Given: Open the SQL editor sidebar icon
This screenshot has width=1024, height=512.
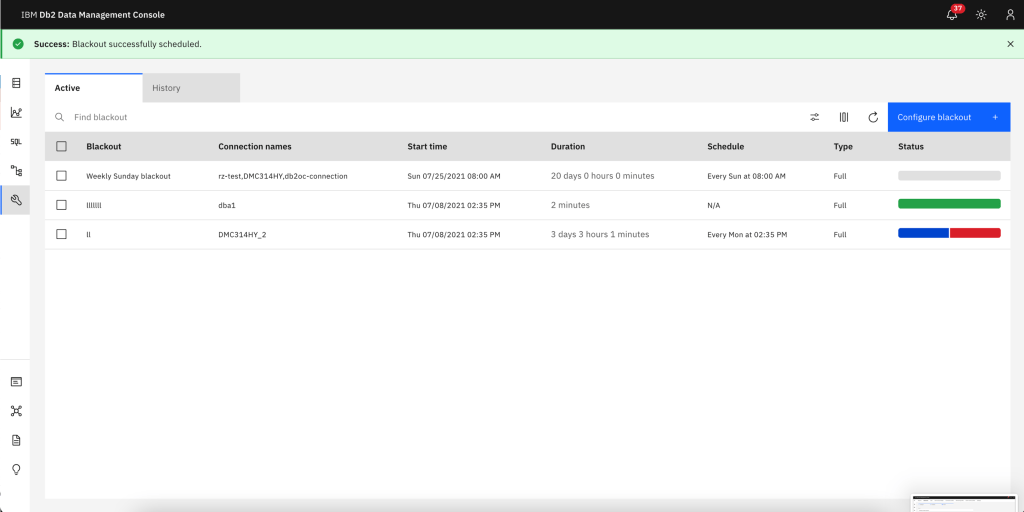Looking at the screenshot, I should point(16,141).
